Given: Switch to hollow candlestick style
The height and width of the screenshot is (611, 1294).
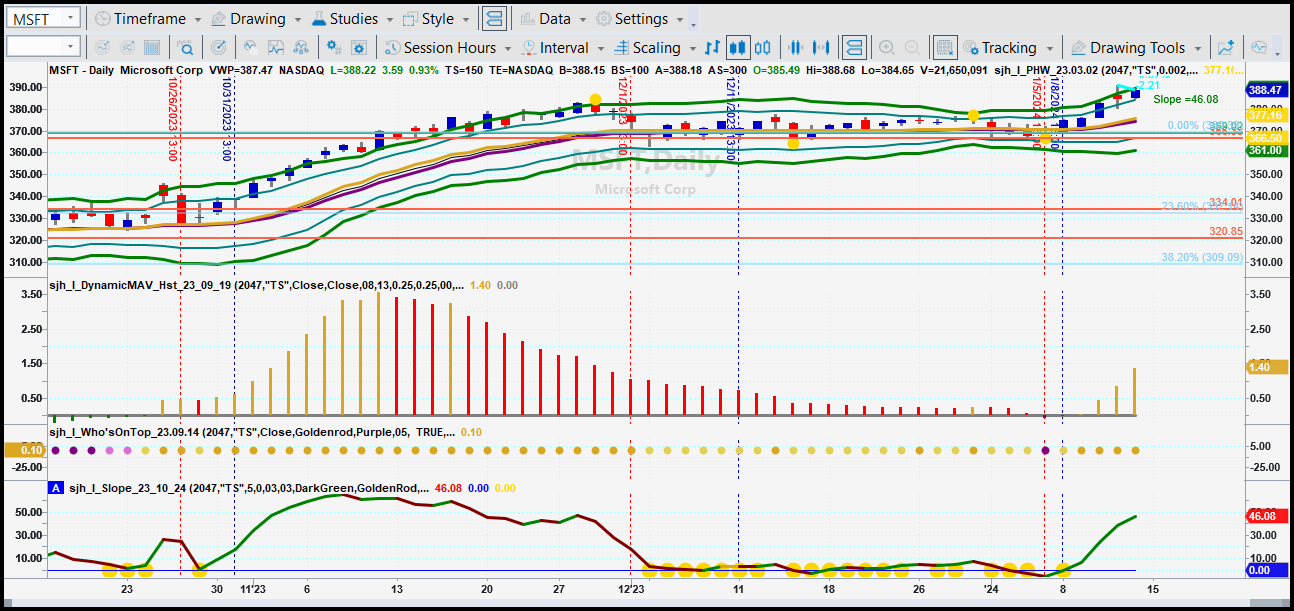Looking at the screenshot, I should pyautogui.click(x=763, y=47).
